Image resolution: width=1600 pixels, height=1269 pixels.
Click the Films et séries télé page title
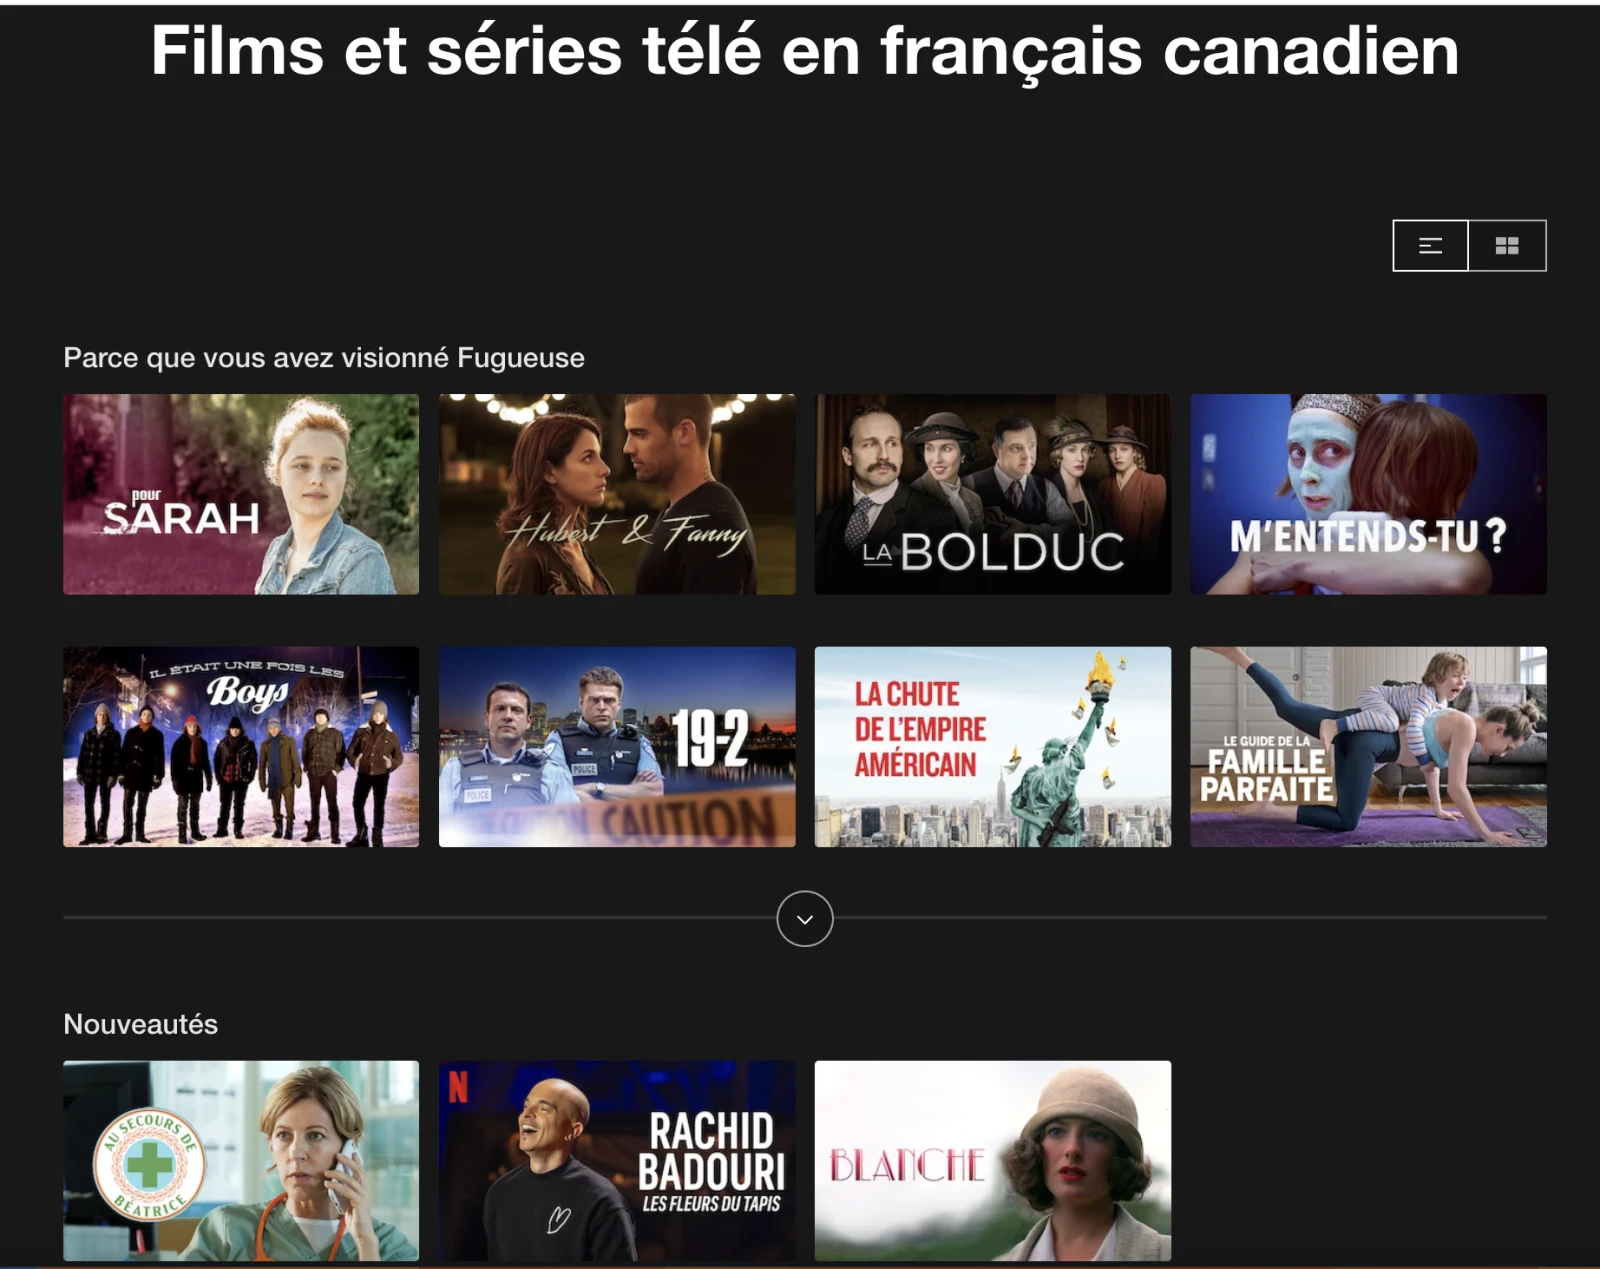click(x=805, y=50)
